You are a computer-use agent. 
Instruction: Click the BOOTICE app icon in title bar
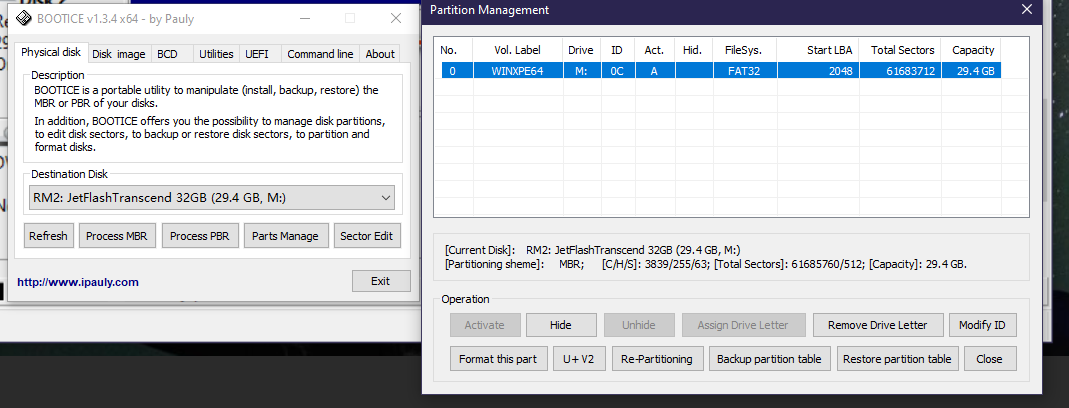(22, 18)
